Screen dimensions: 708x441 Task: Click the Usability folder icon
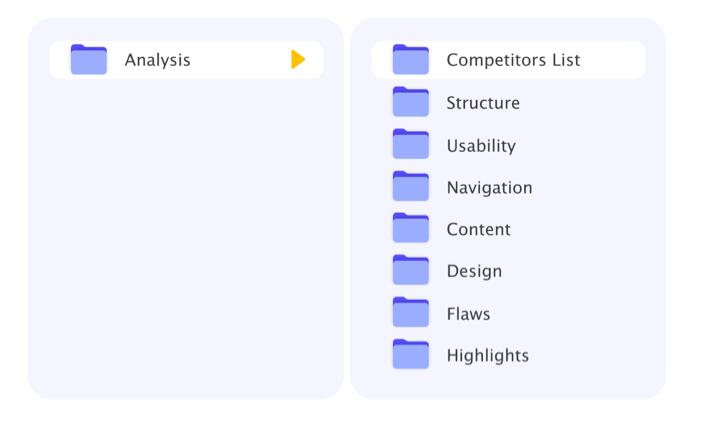pyautogui.click(x=410, y=145)
